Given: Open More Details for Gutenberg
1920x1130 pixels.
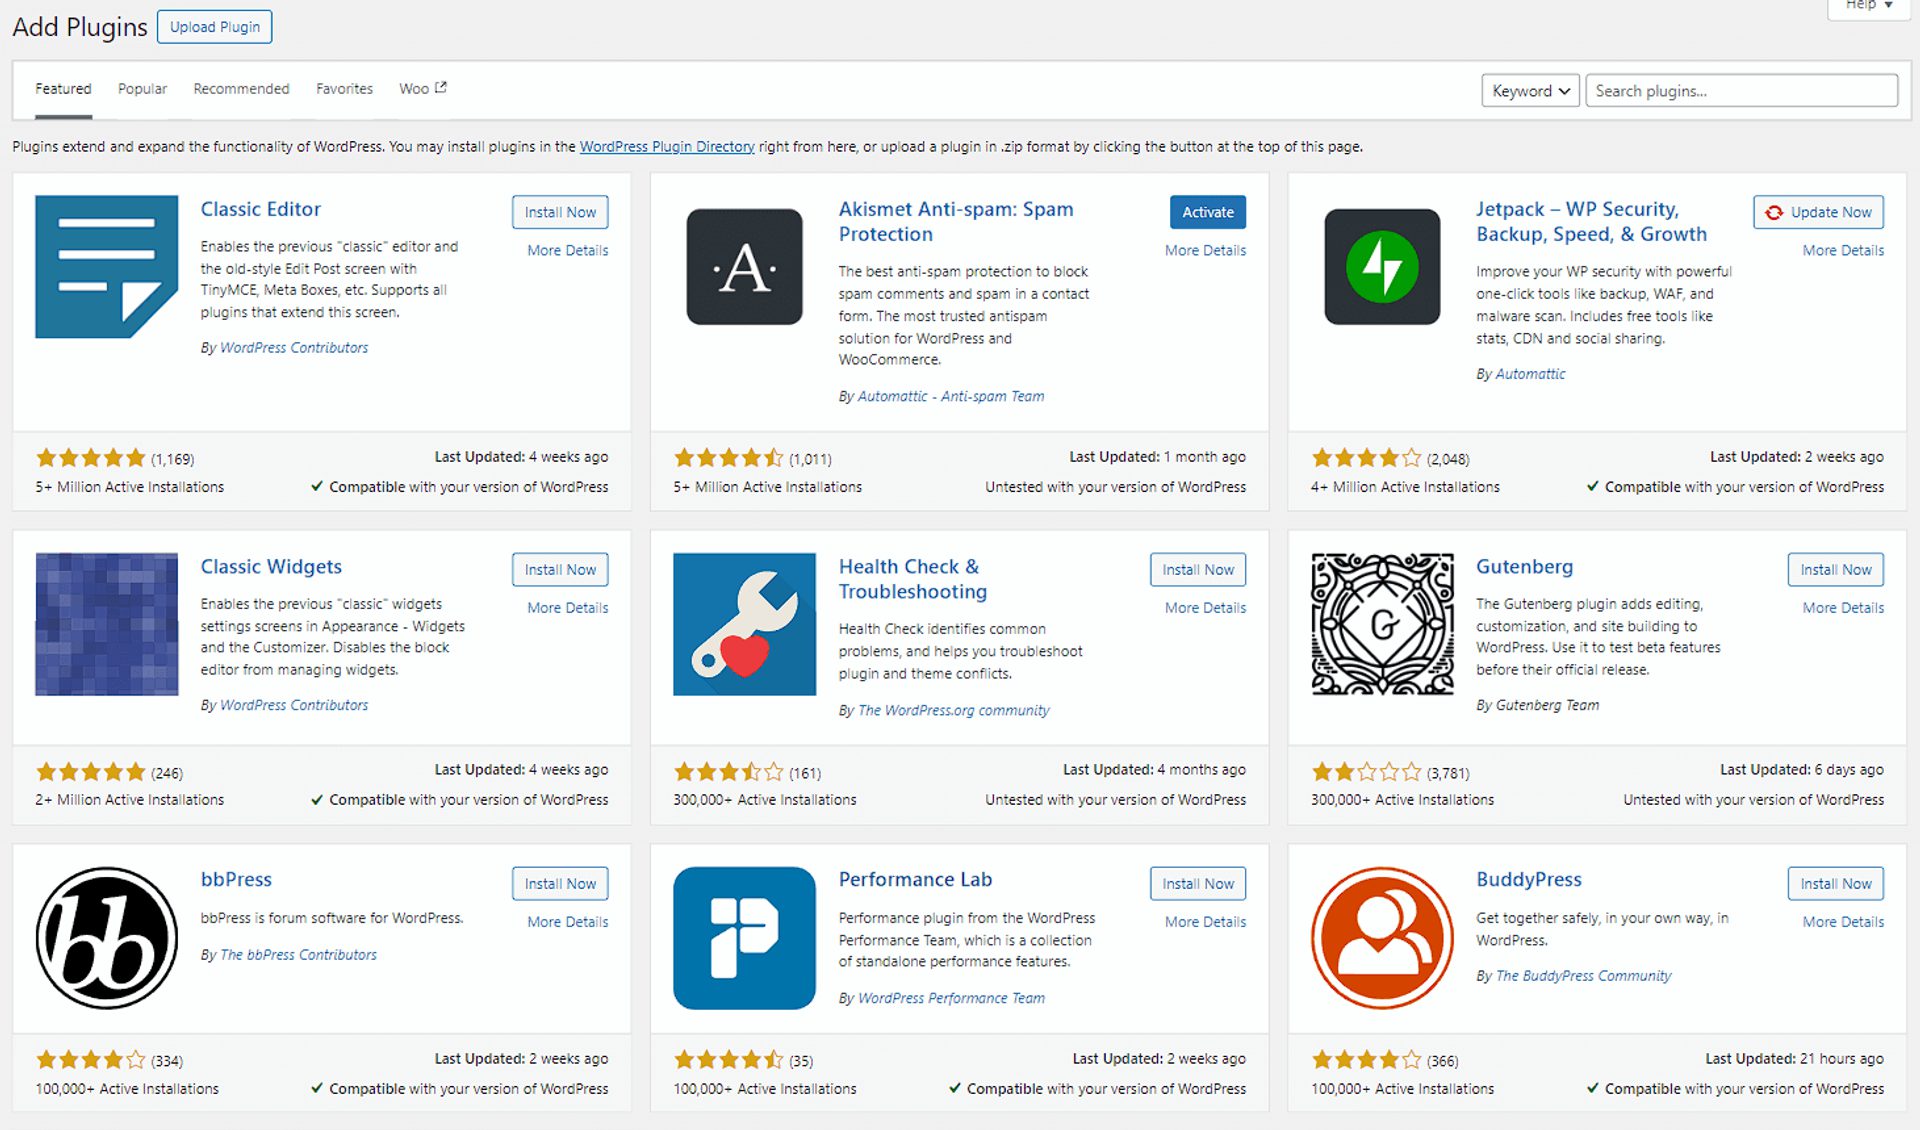Looking at the screenshot, I should (1842, 608).
